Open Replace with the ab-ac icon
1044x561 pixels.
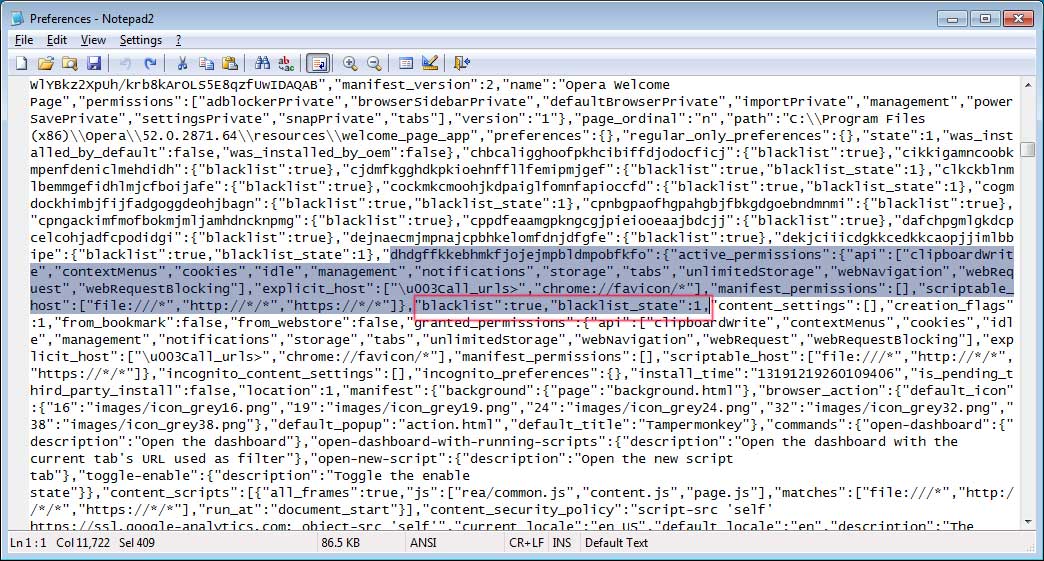pyautogui.click(x=286, y=63)
